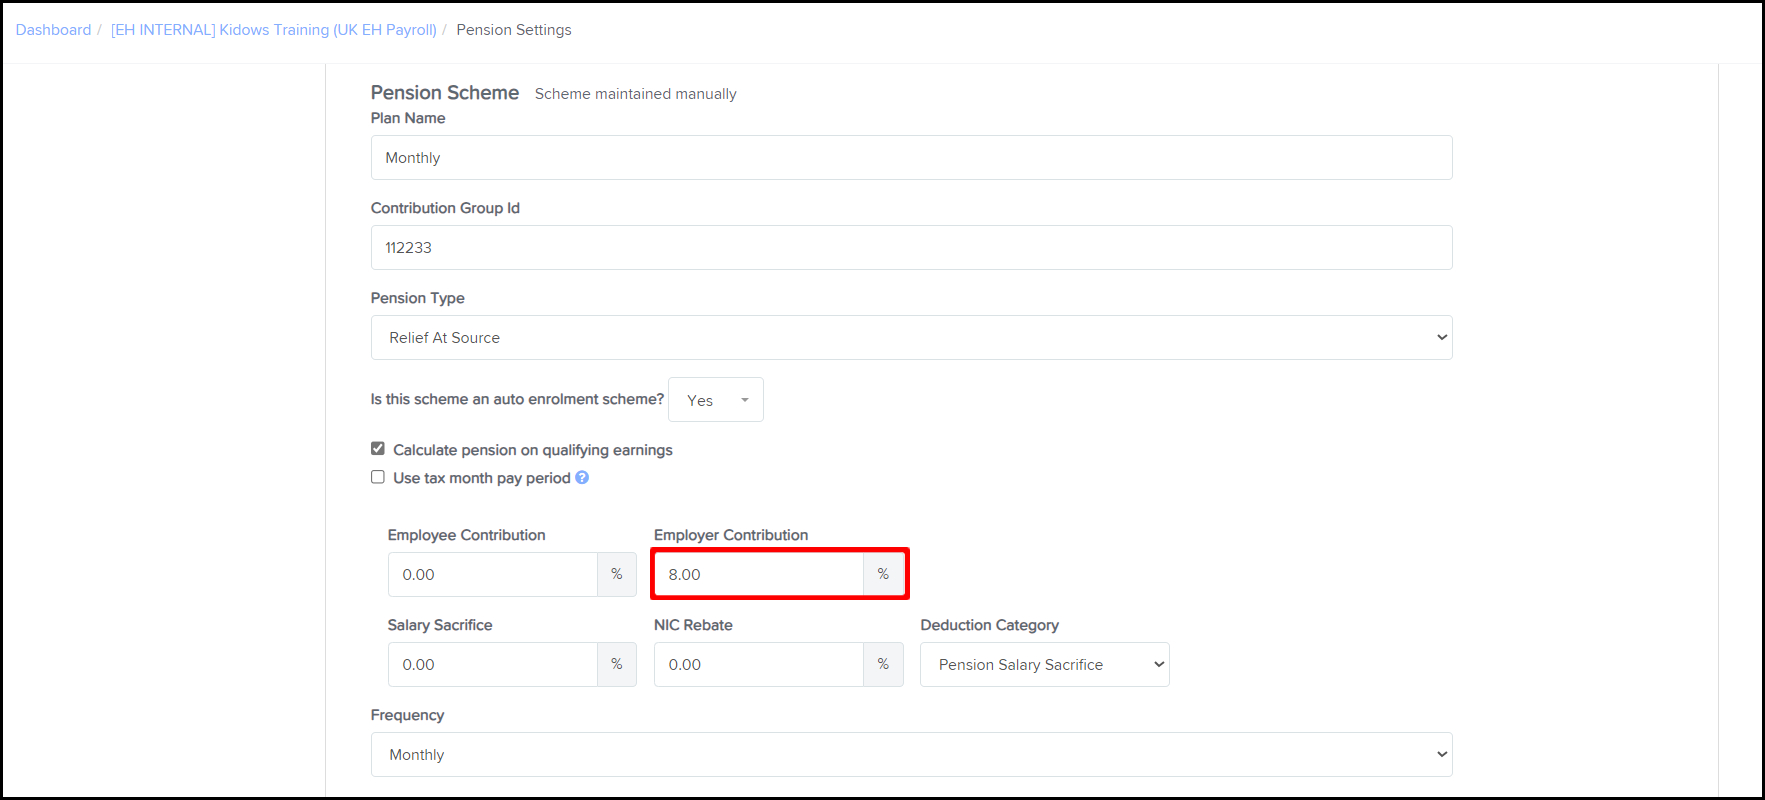Click the percent symbol beside Employee Contribution
Image resolution: width=1765 pixels, height=800 pixels.
tap(617, 575)
